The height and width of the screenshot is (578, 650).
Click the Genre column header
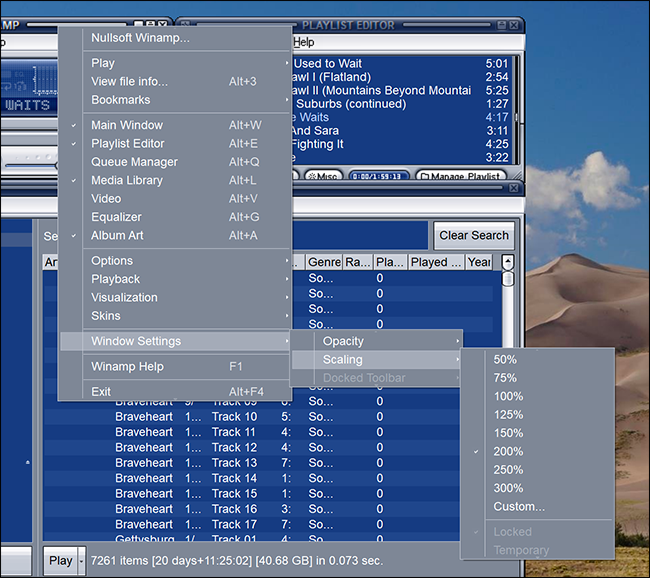[324, 262]
